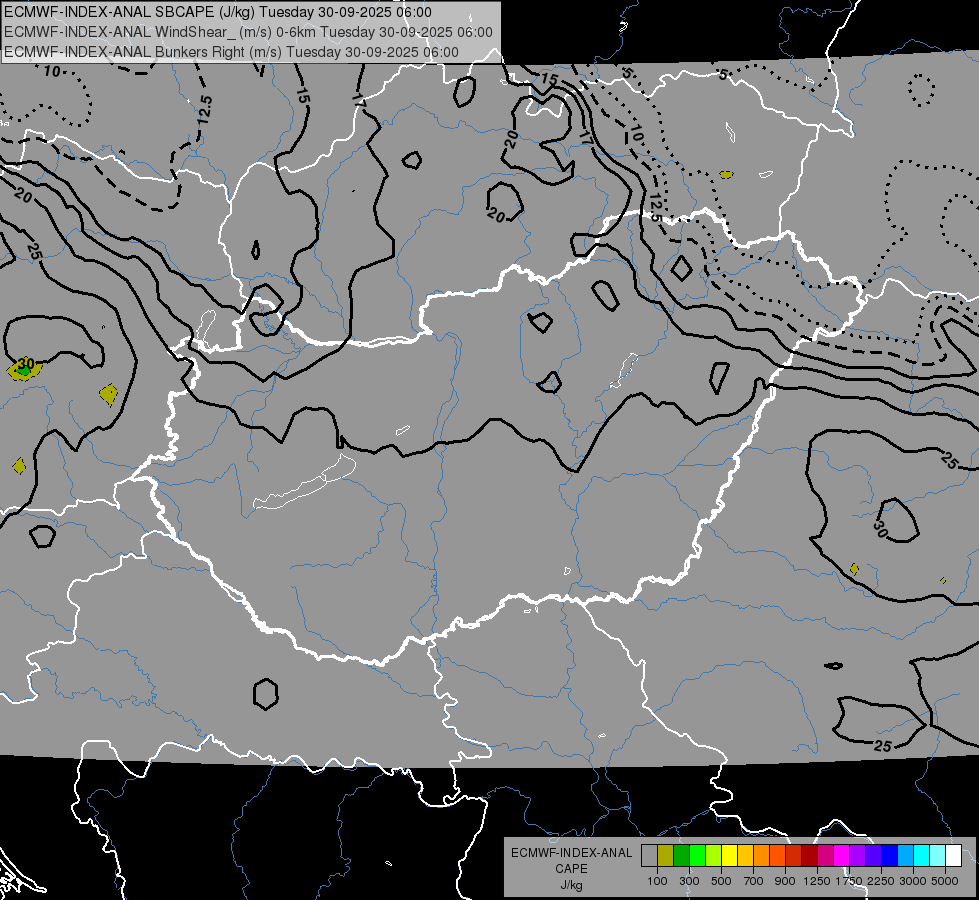Screen dimensions: 979x900
Task: Click the legend value 500
Action: pos(721,881)
